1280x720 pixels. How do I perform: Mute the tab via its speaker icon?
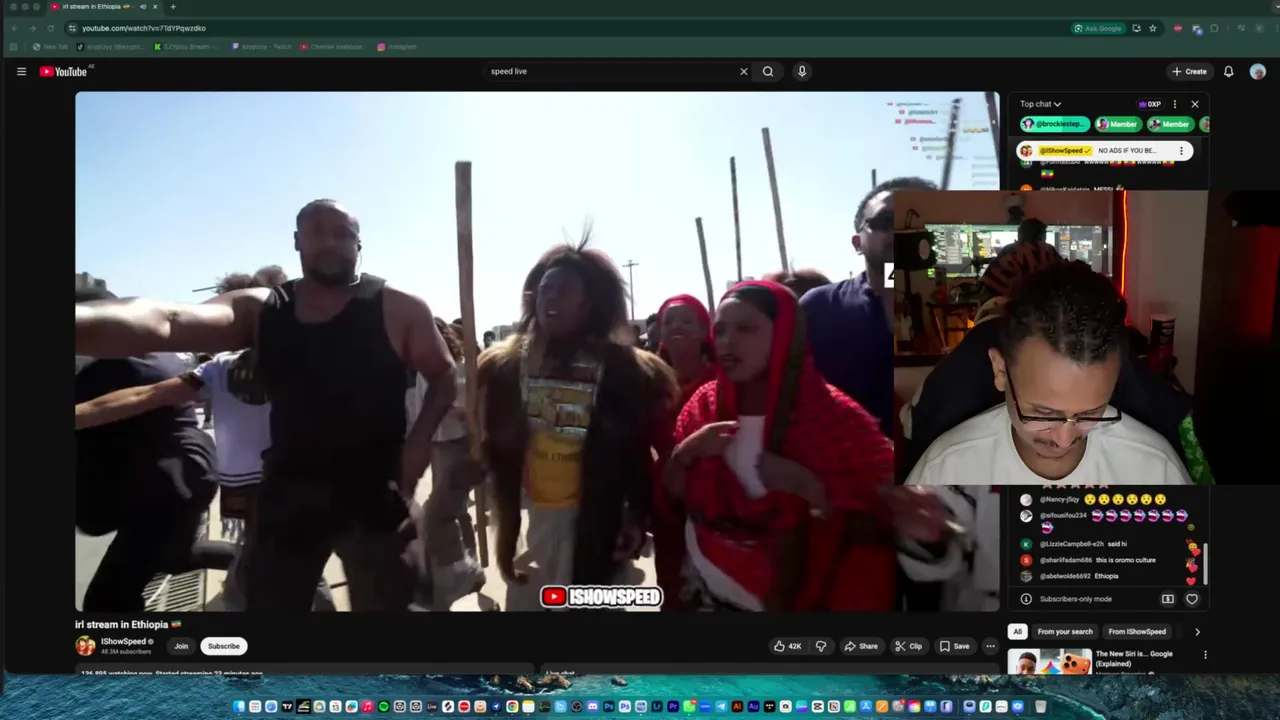143,7
